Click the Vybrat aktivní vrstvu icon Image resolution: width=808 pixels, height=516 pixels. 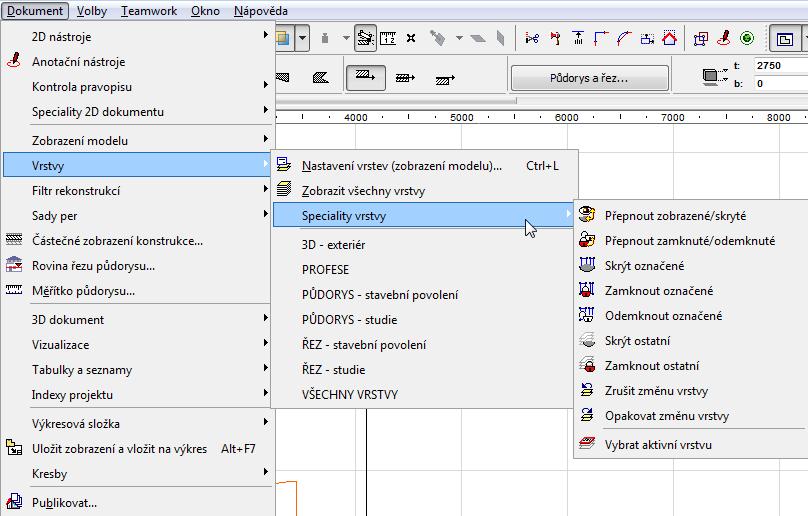[586, 443]
